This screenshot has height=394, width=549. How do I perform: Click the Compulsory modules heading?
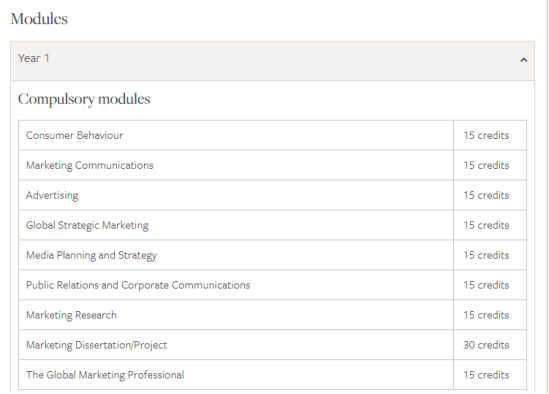click(x=84, y=99)
